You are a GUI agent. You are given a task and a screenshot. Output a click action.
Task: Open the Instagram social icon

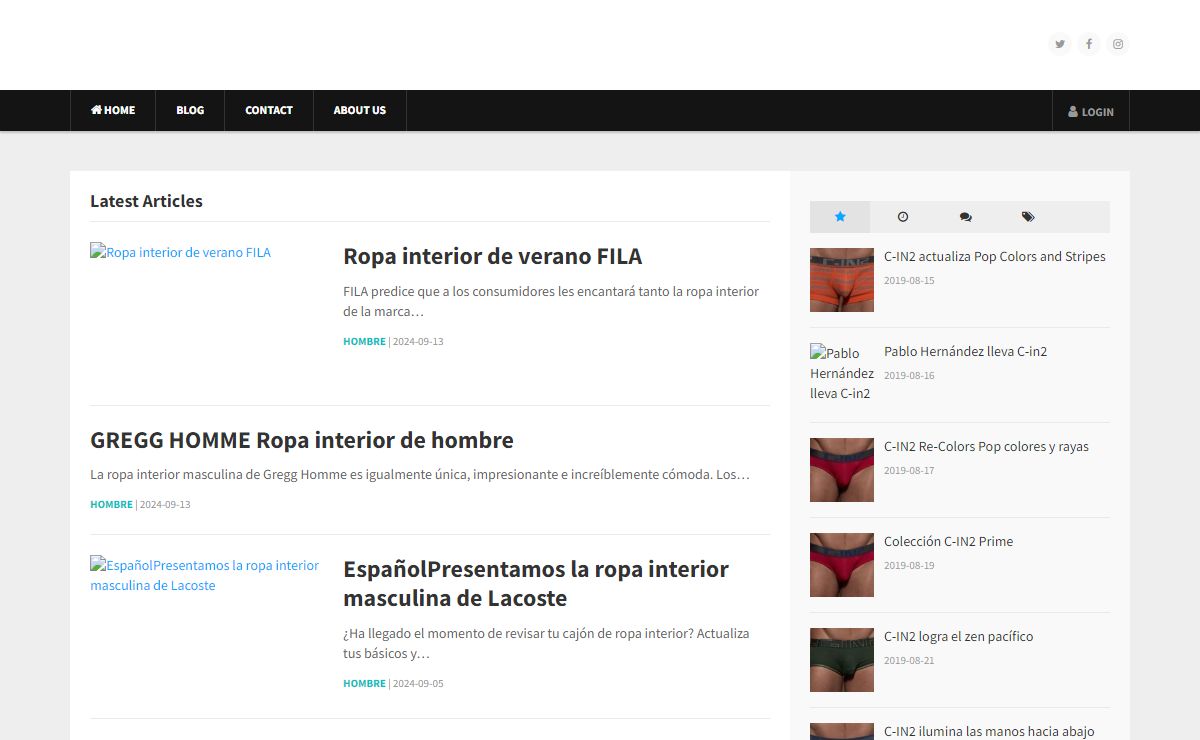coord(1118,44)
